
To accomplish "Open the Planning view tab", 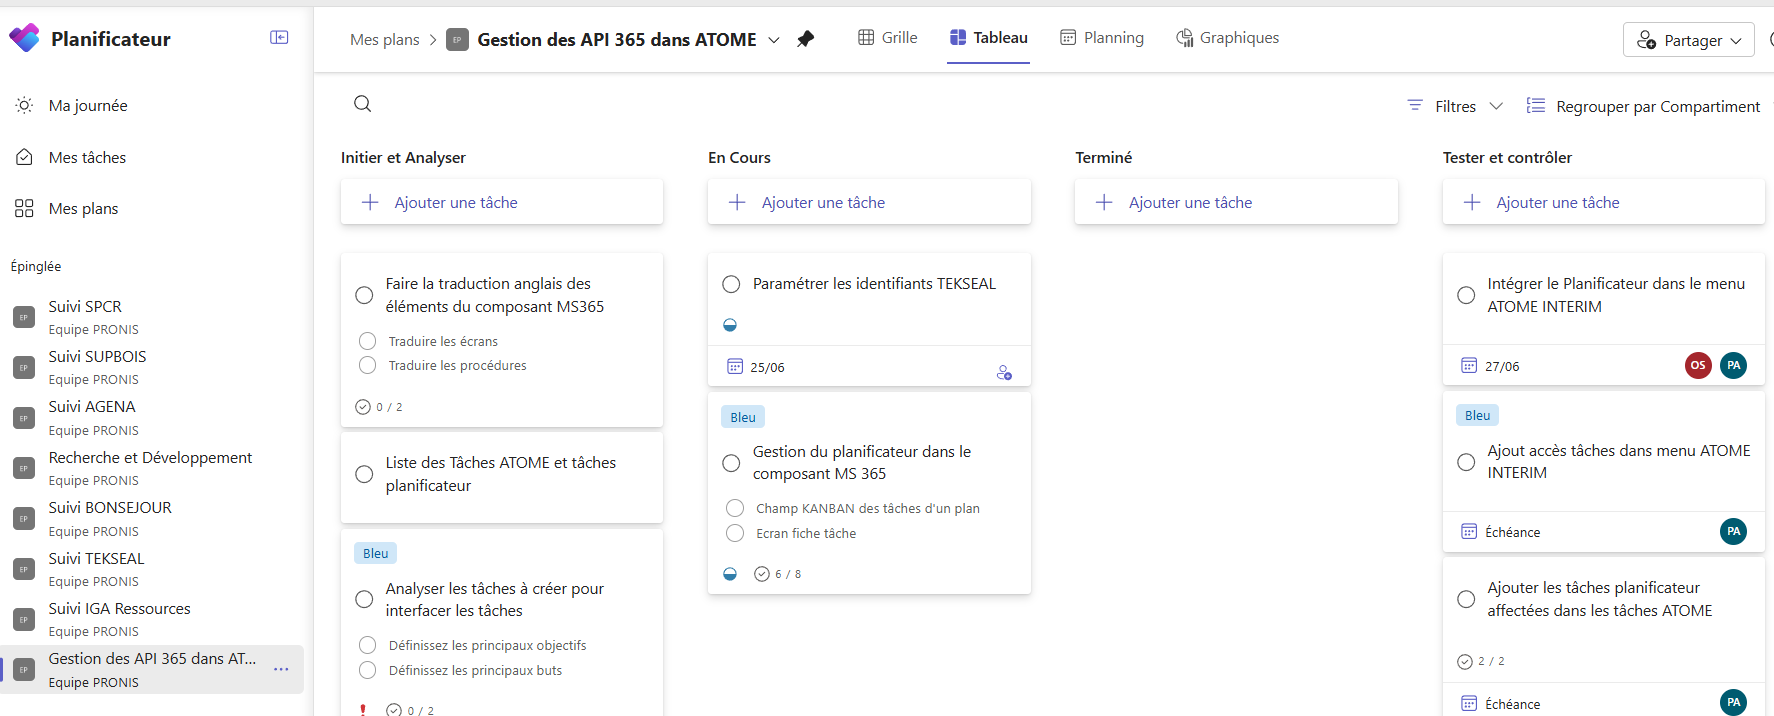I will pyautogui.click(x=1102, y=38).
